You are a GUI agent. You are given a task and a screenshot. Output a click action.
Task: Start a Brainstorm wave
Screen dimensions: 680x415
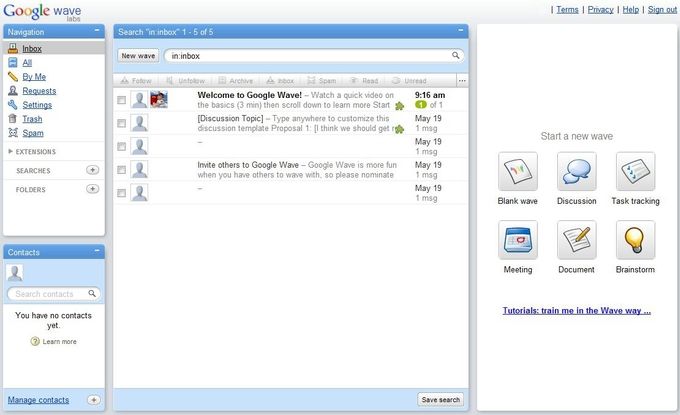pos(635,240)
